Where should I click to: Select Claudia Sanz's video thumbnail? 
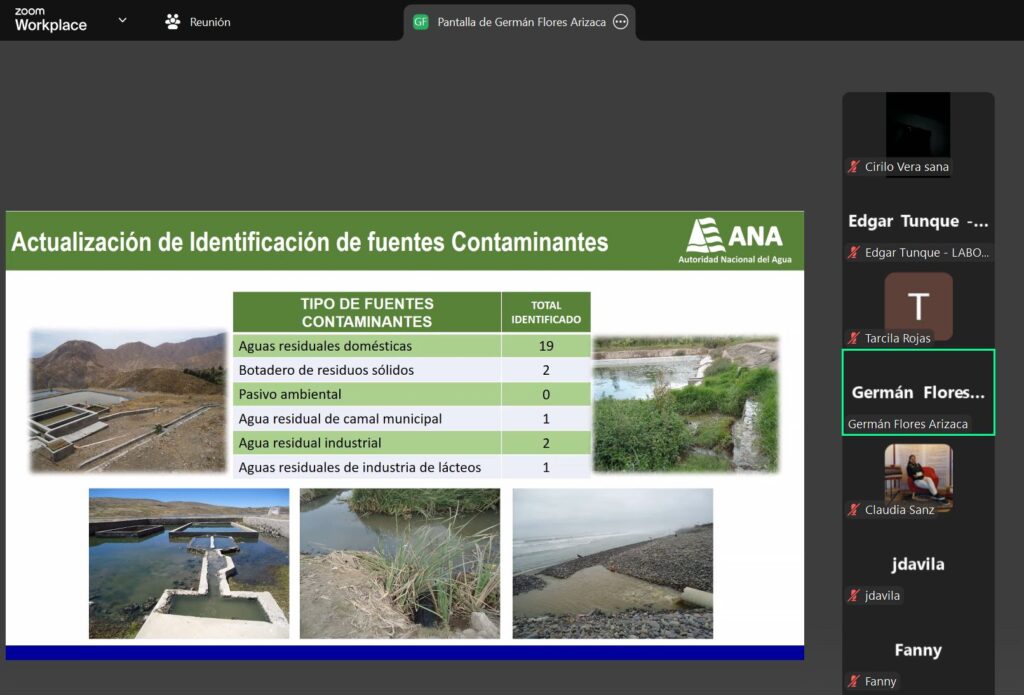(x=918, y=475)
